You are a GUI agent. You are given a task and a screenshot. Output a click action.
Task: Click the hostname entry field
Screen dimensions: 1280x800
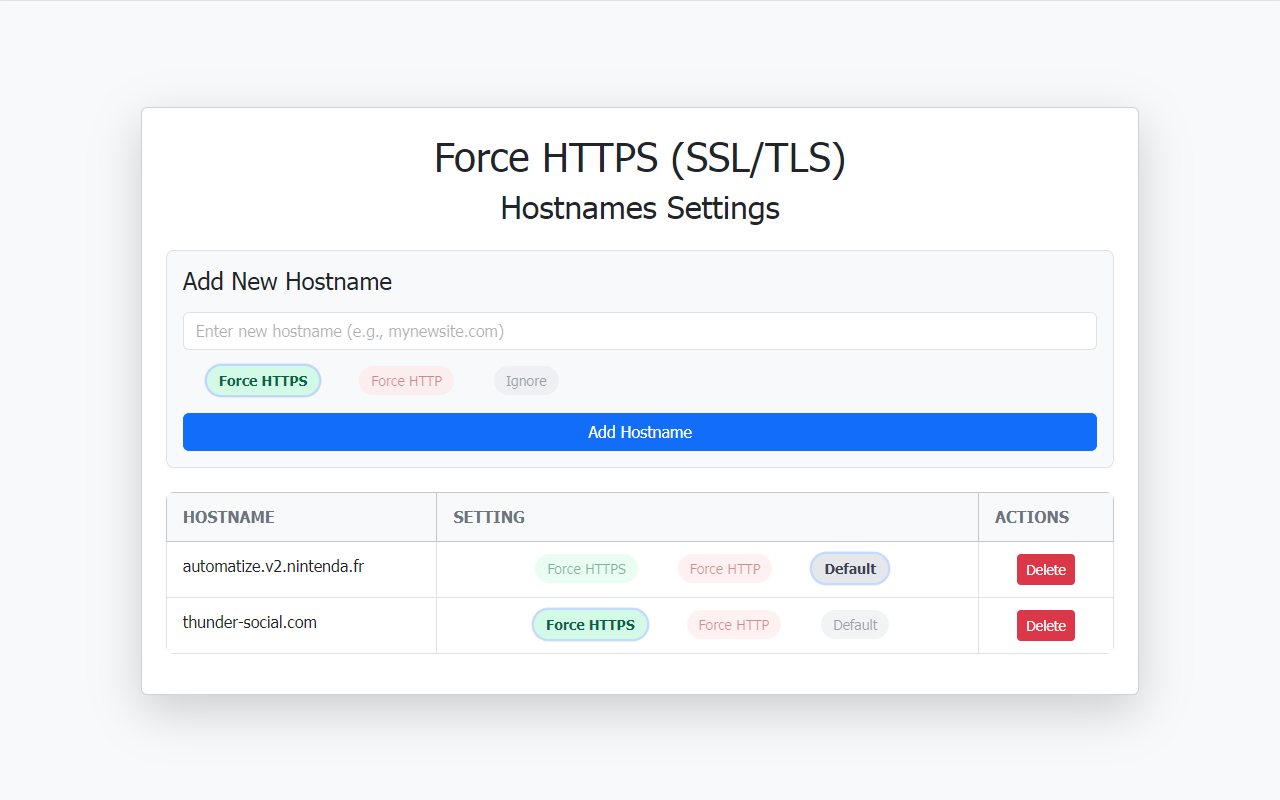(x=639, y=330)
